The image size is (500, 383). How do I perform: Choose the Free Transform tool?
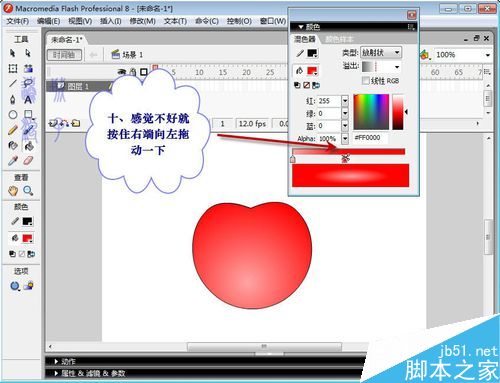click(13, 69)
